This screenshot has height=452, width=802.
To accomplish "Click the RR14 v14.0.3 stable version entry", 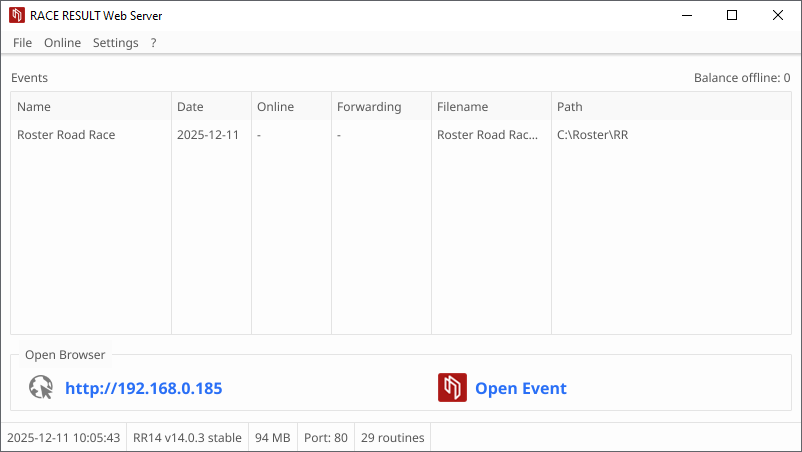I will point(187,438).
